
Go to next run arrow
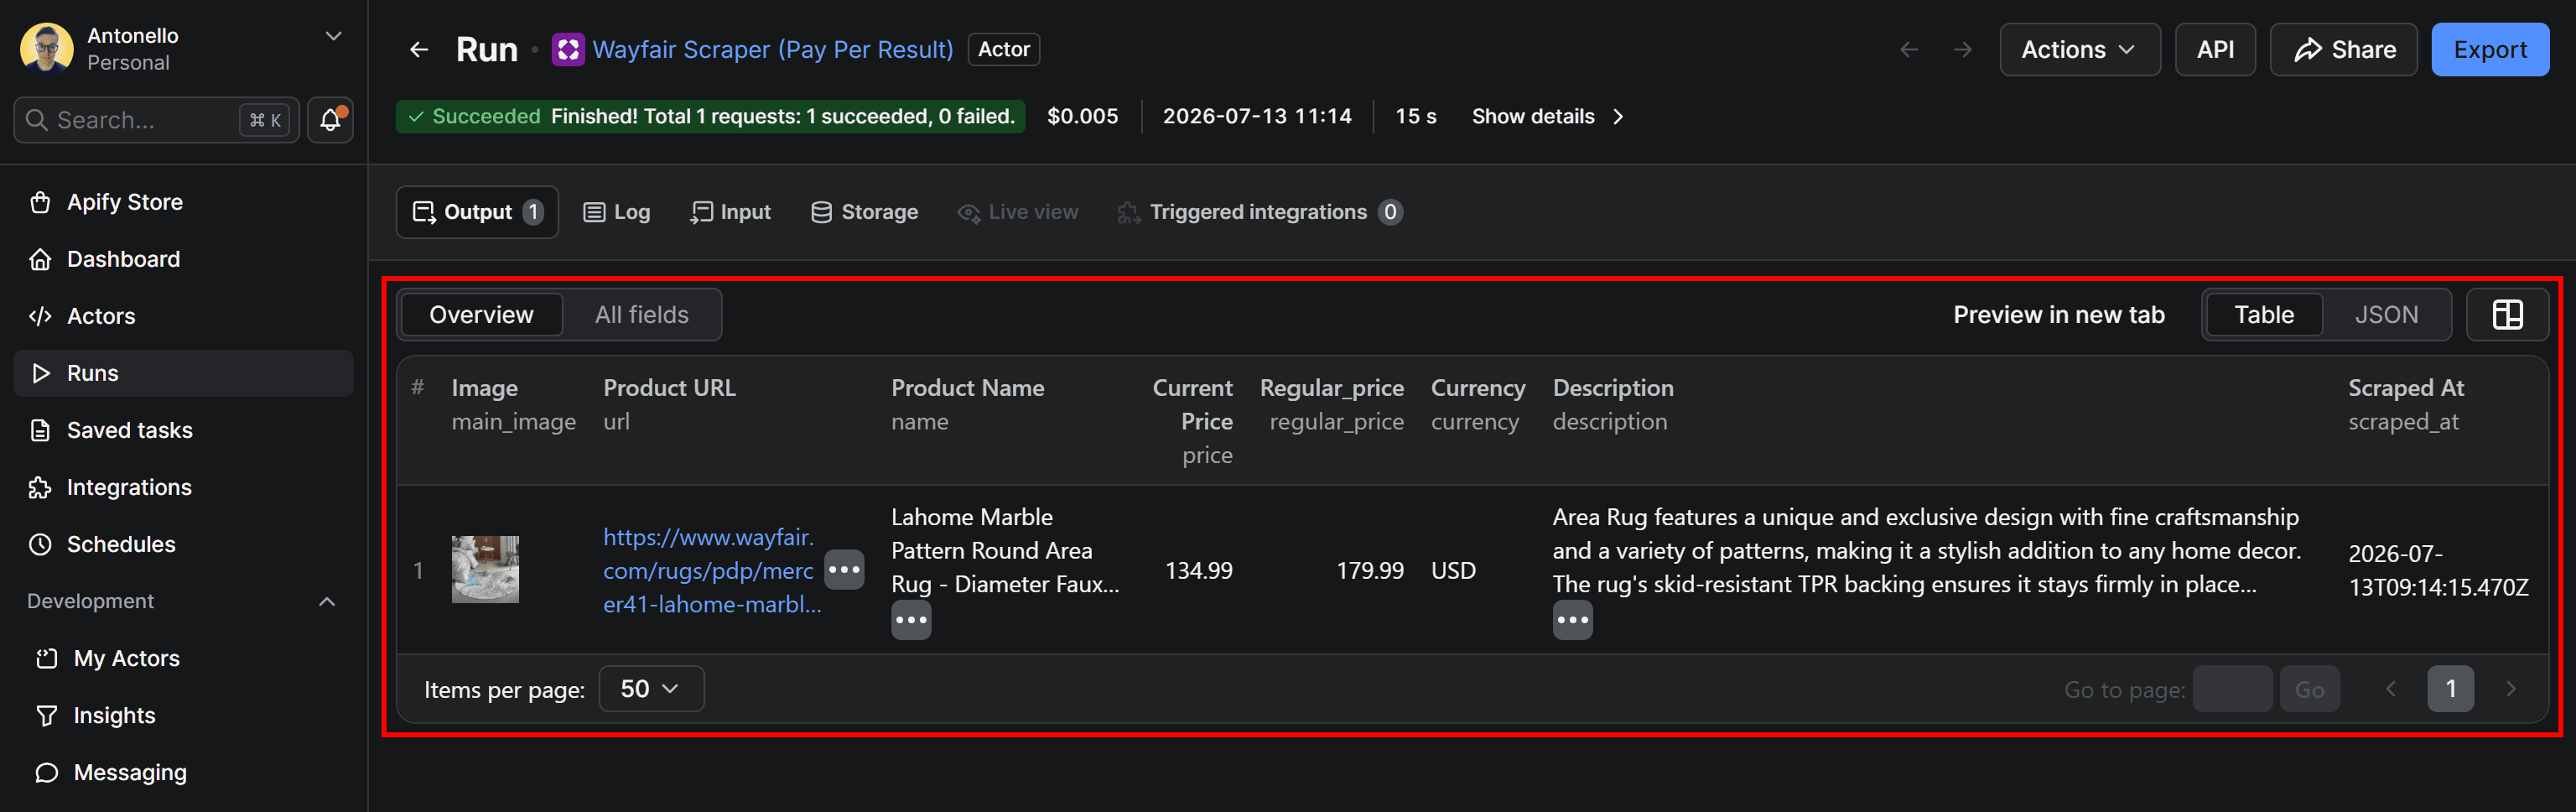click(x=1963, y=50)
